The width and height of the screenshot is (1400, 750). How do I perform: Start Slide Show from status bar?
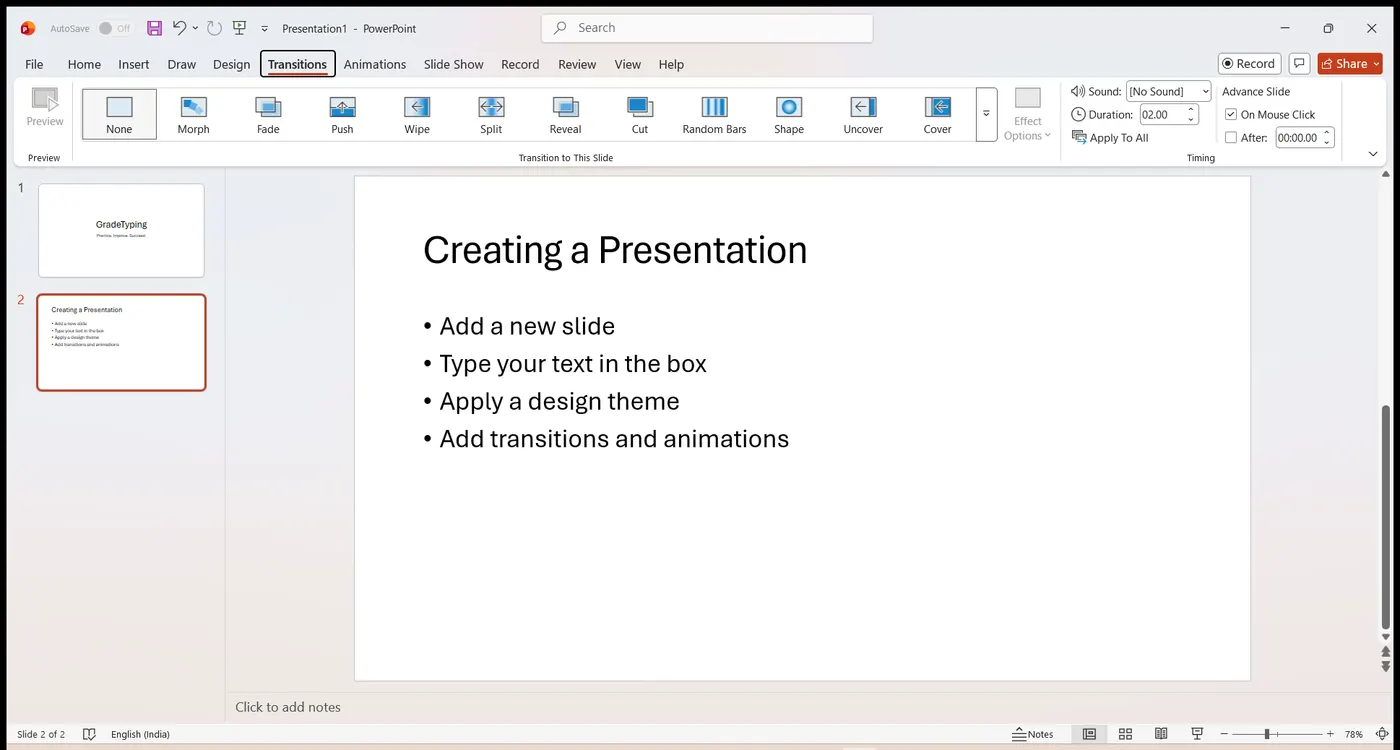tap(1197, 734)
